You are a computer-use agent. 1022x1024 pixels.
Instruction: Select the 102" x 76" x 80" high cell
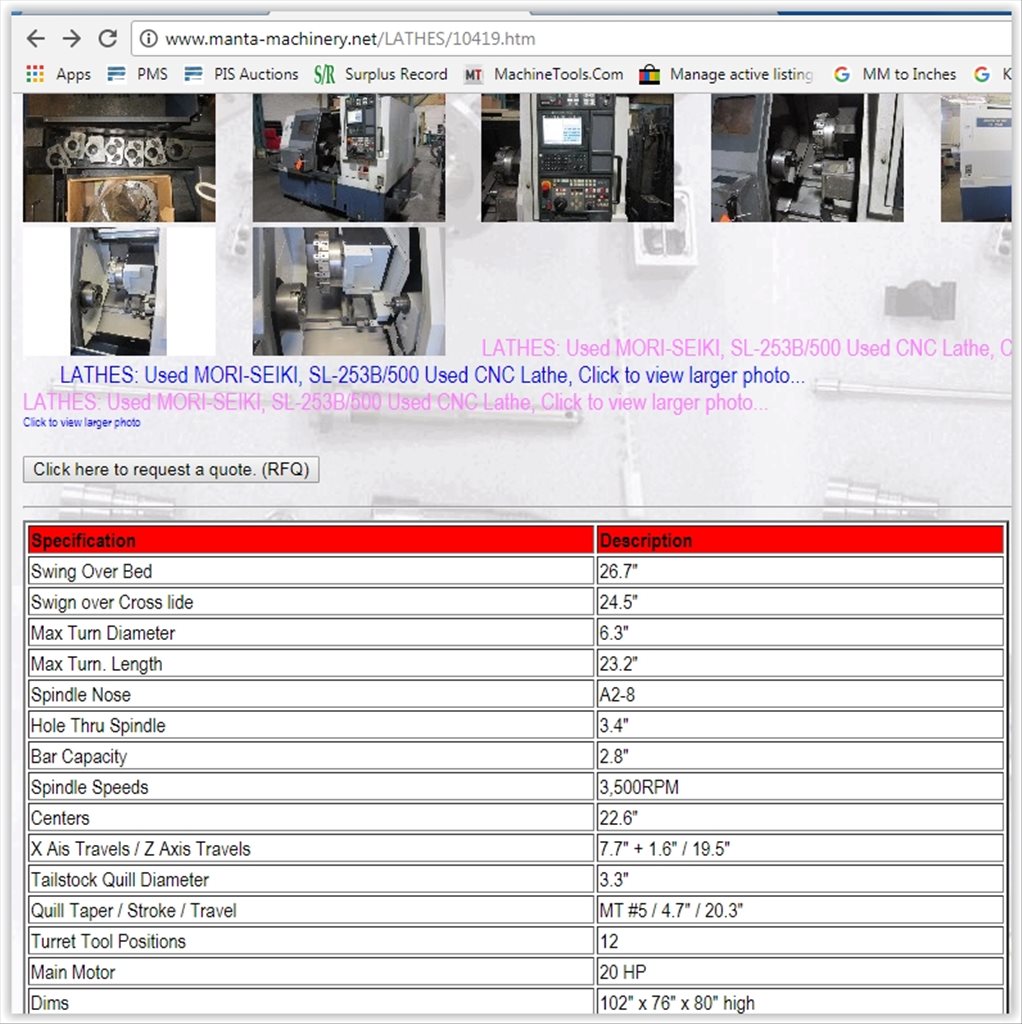[x=800, y=1002]
